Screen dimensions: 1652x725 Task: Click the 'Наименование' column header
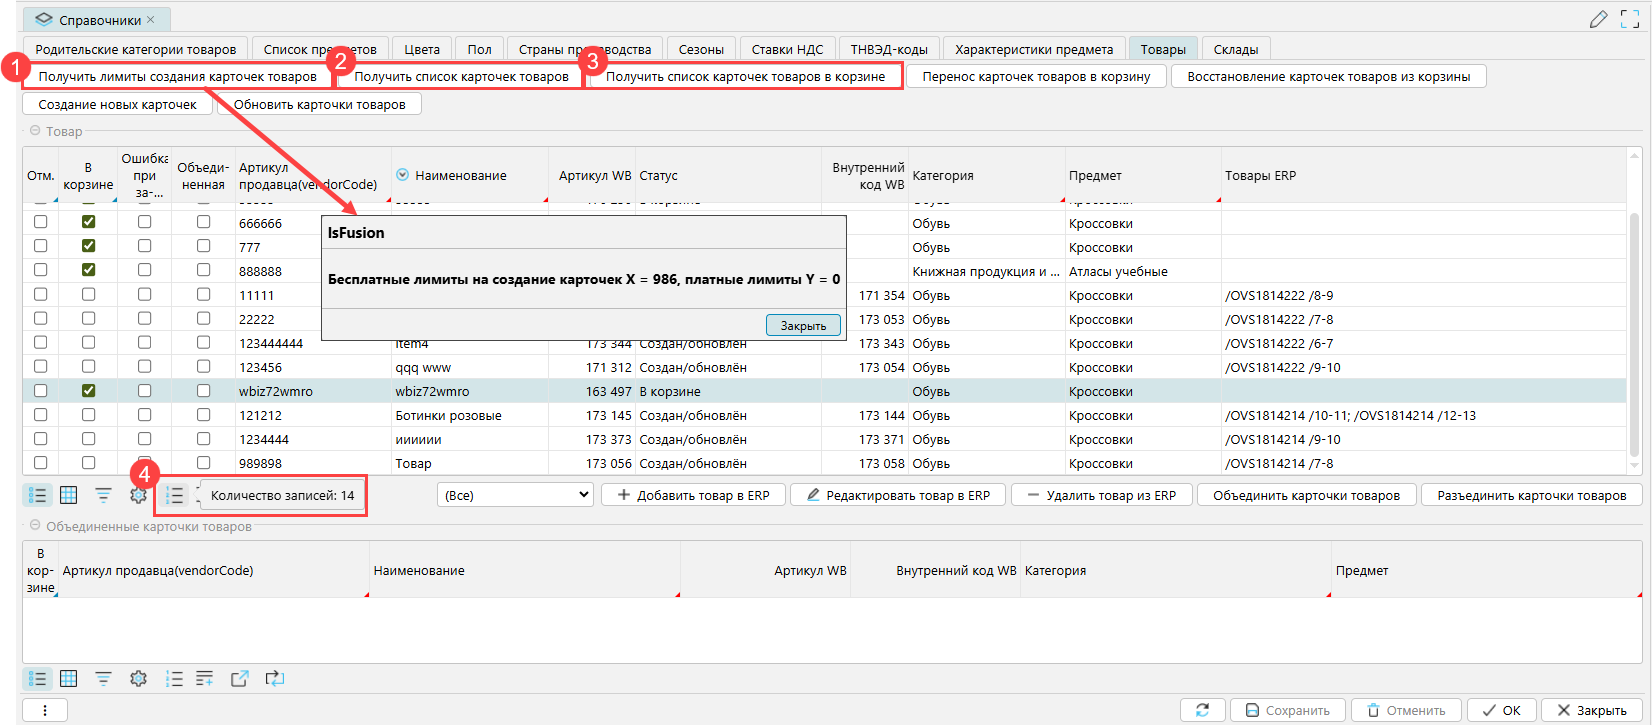click(460, 176)
